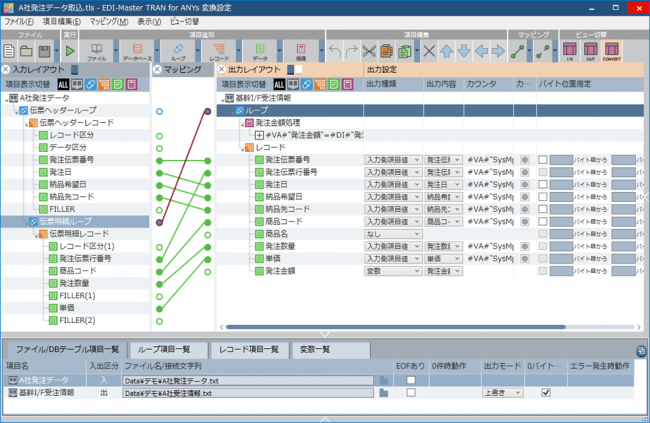This screenshot has height=423, width=650.
Task: Open the dropdown arrow beside the ループ toolbar button
Action: coord(198,52)
